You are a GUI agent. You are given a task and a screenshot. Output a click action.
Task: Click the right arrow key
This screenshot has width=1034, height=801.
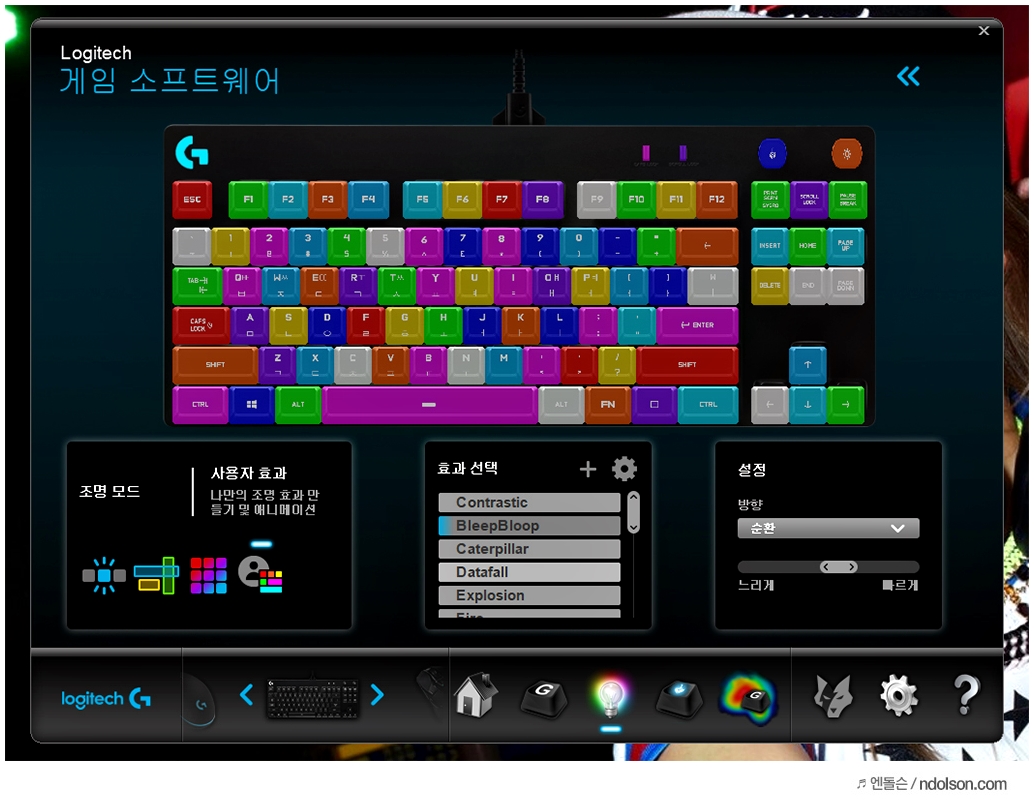tap(846, 404)
